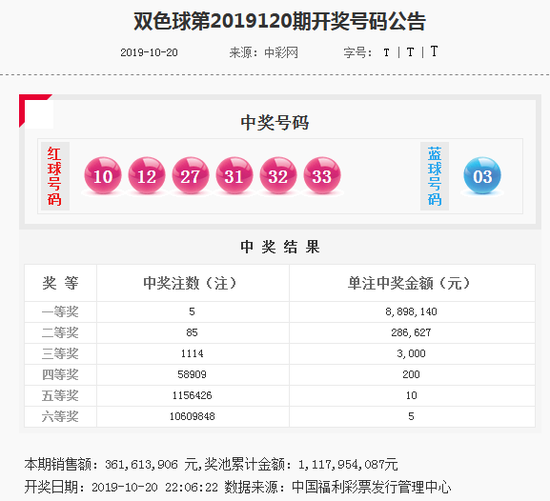Click red ball number 31
Screen dimensions: 550x501
234,175
